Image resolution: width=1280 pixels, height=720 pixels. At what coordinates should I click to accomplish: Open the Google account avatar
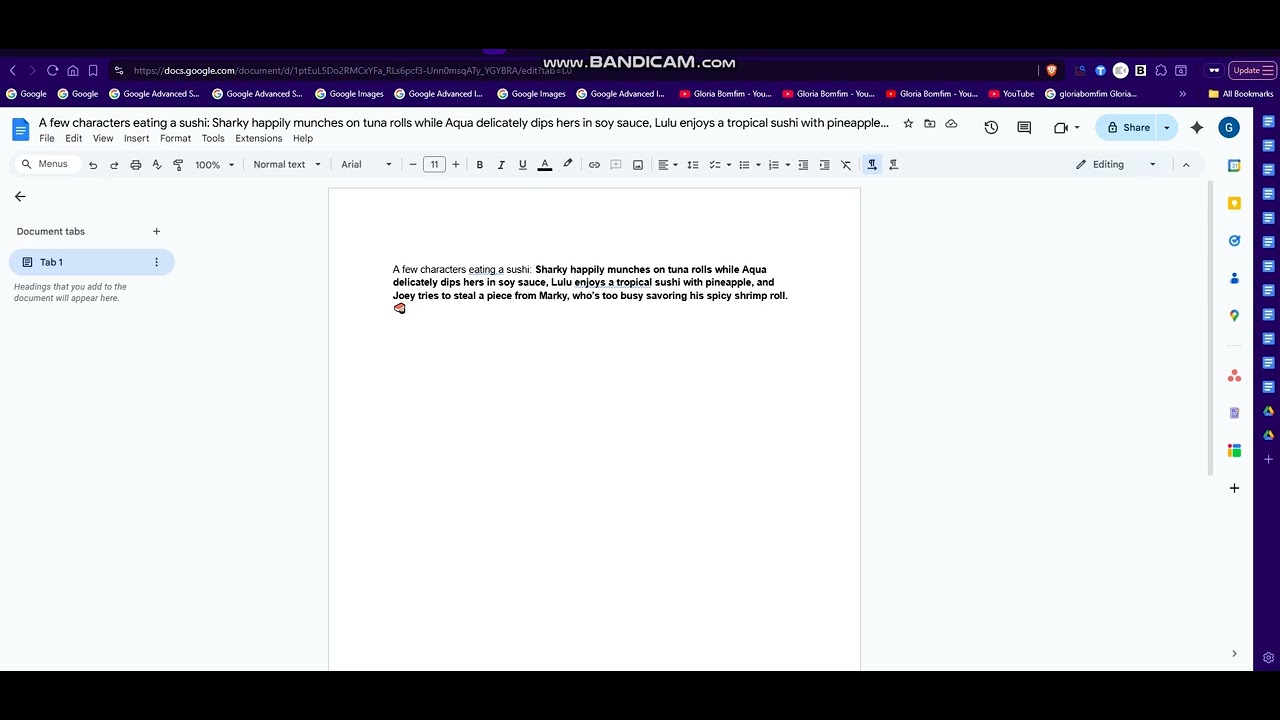1229,128
